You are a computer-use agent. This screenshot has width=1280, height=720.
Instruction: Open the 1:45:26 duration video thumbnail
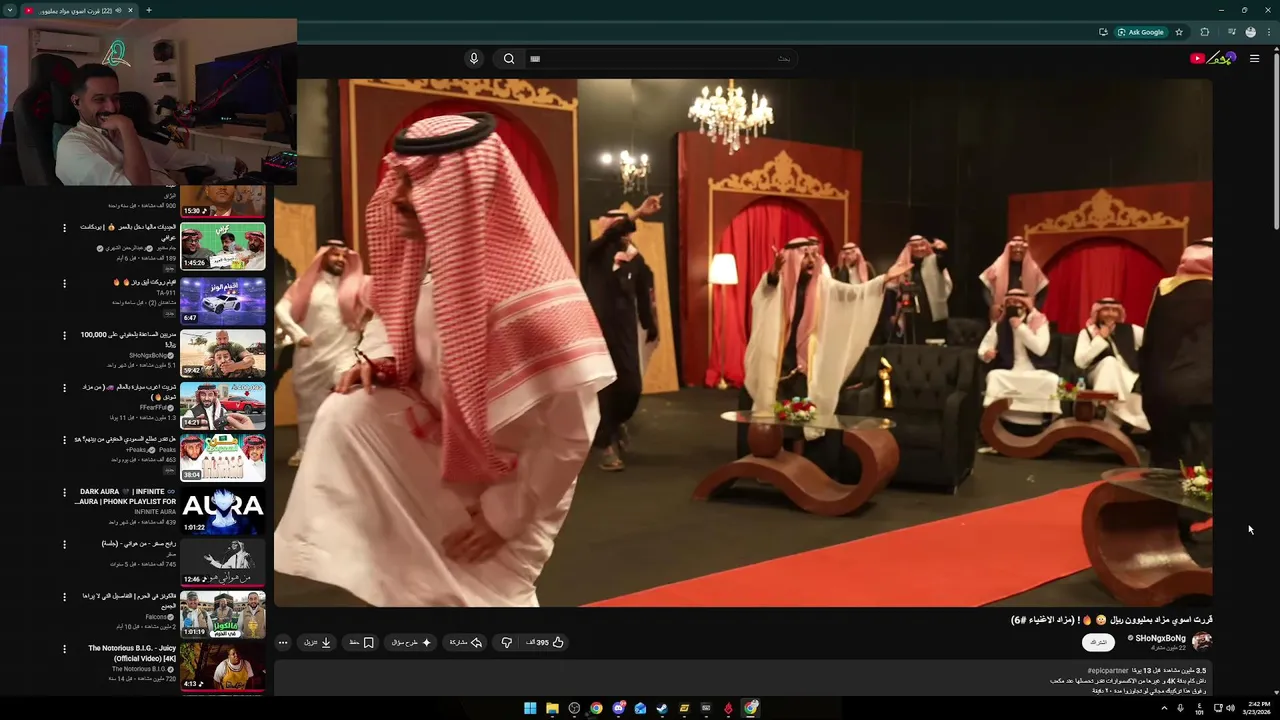223,246
